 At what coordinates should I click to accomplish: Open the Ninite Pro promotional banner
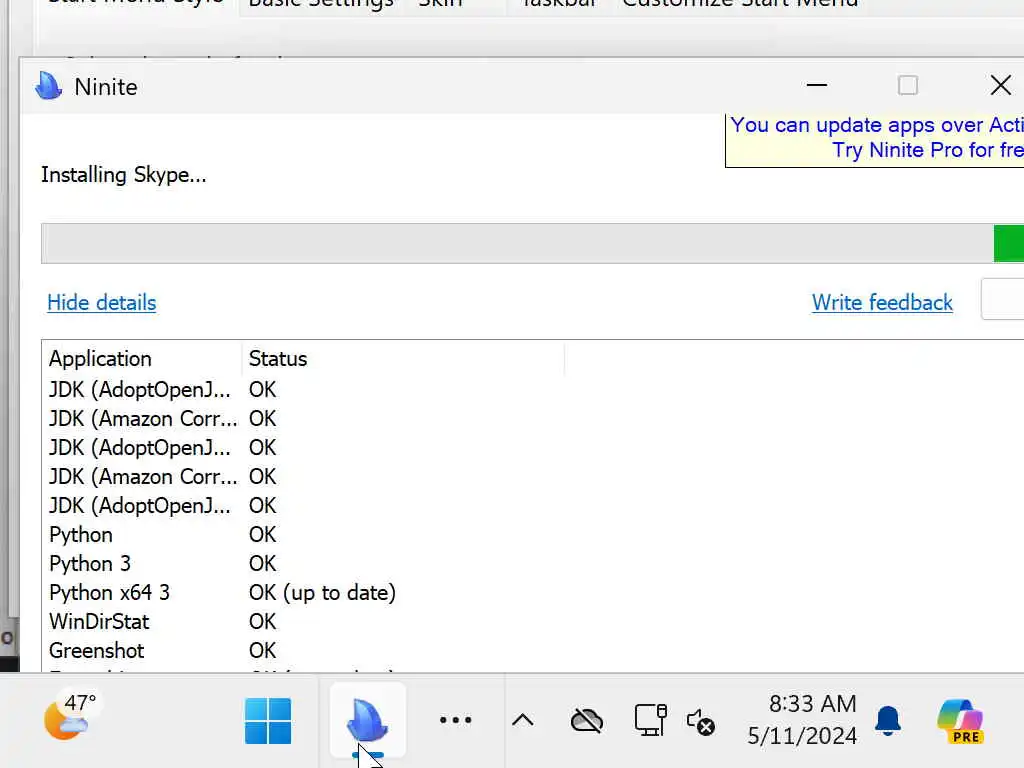click(875, 140)
